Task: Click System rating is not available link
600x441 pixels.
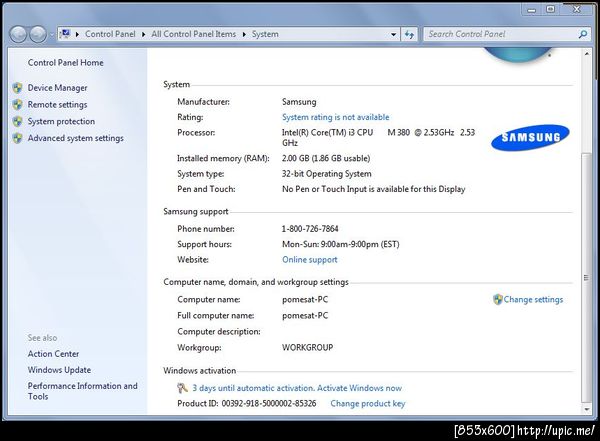Action: [336, 117]
